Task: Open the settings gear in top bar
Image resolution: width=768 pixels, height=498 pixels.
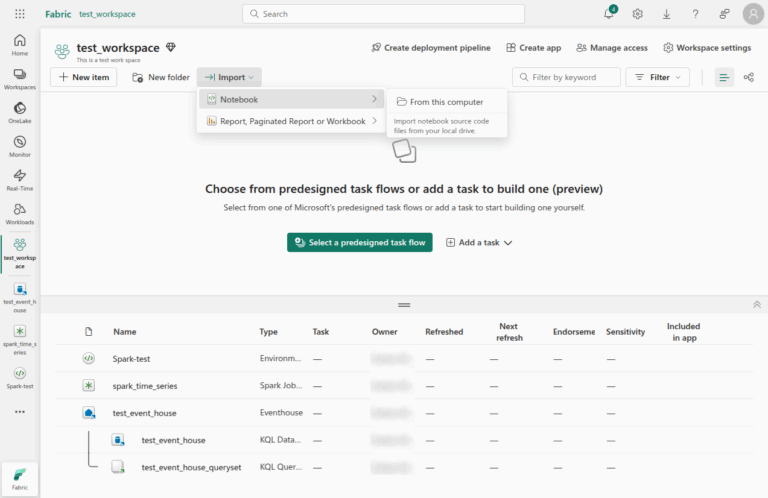Action: [637, 14]
